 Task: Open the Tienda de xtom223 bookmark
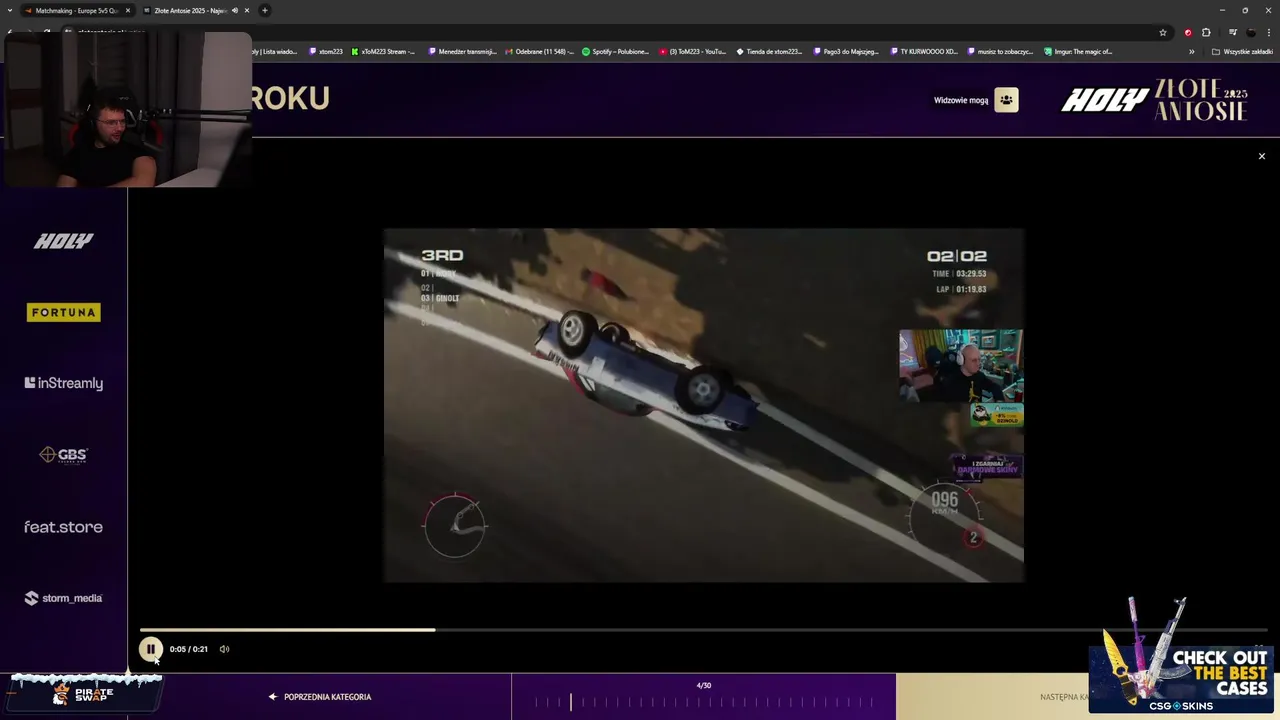[770, 51]
